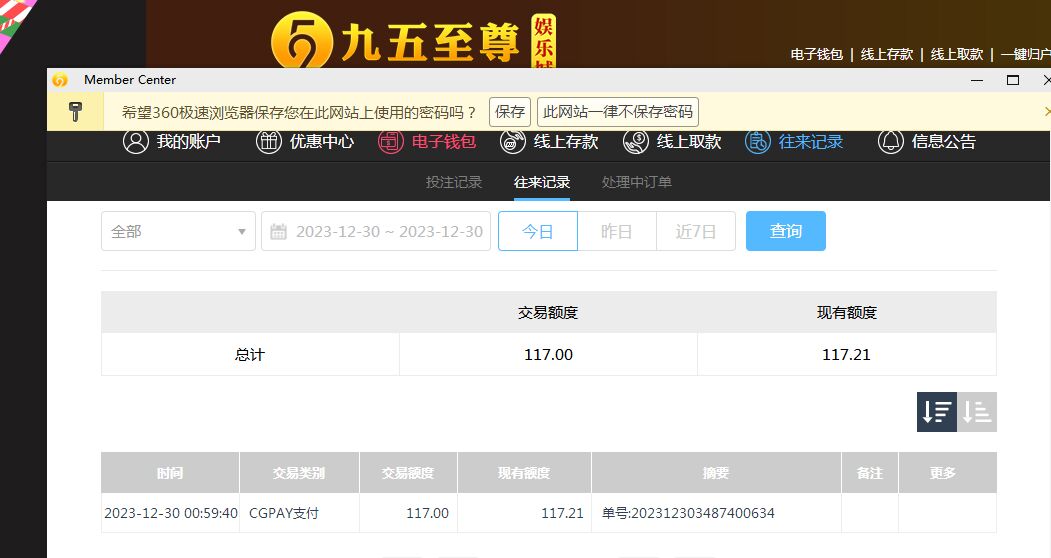Switch to 往来记录 sub-tab
Viewport: 1051px width, 558px height.
[542, 182]
